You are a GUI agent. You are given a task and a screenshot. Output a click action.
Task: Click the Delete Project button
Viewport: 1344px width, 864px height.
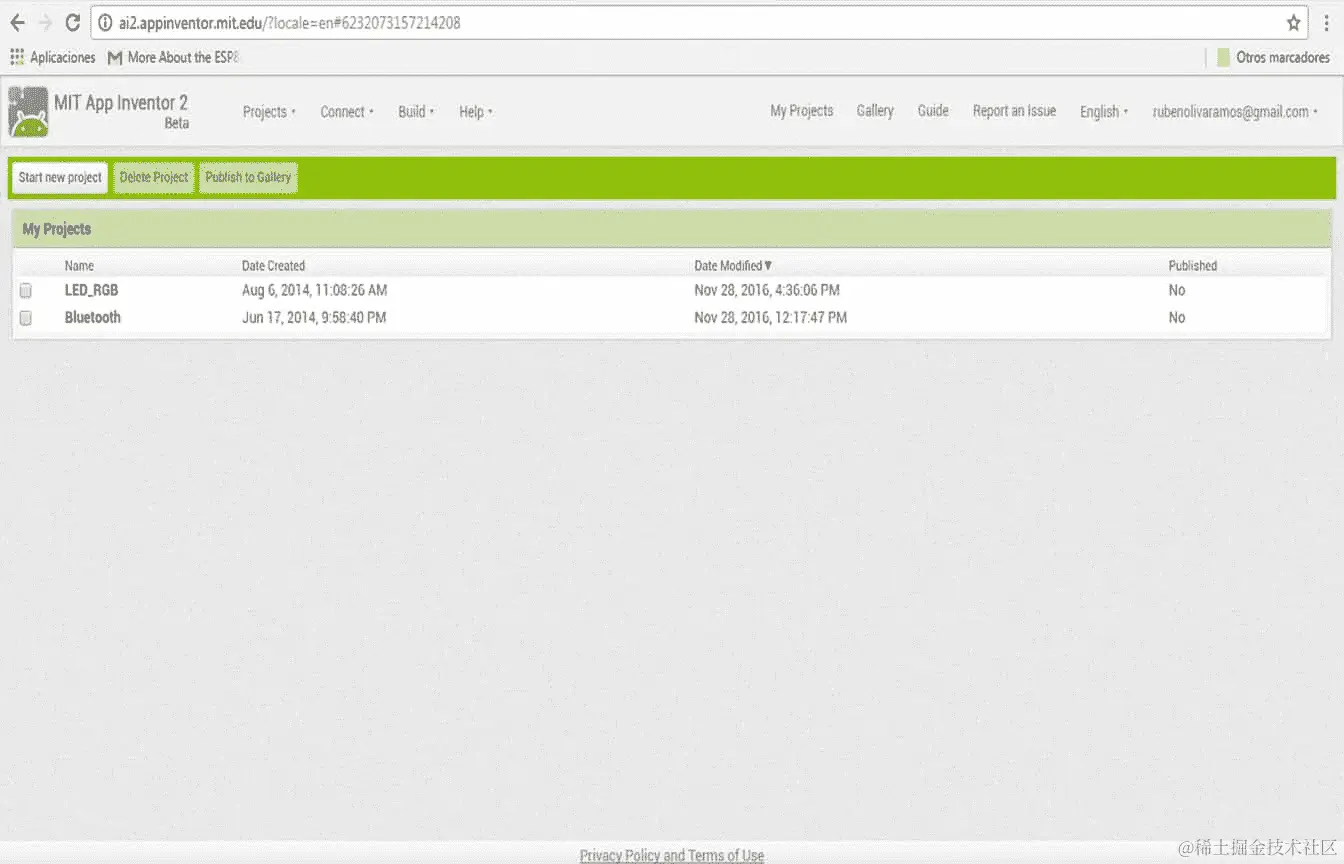[154, 177]
